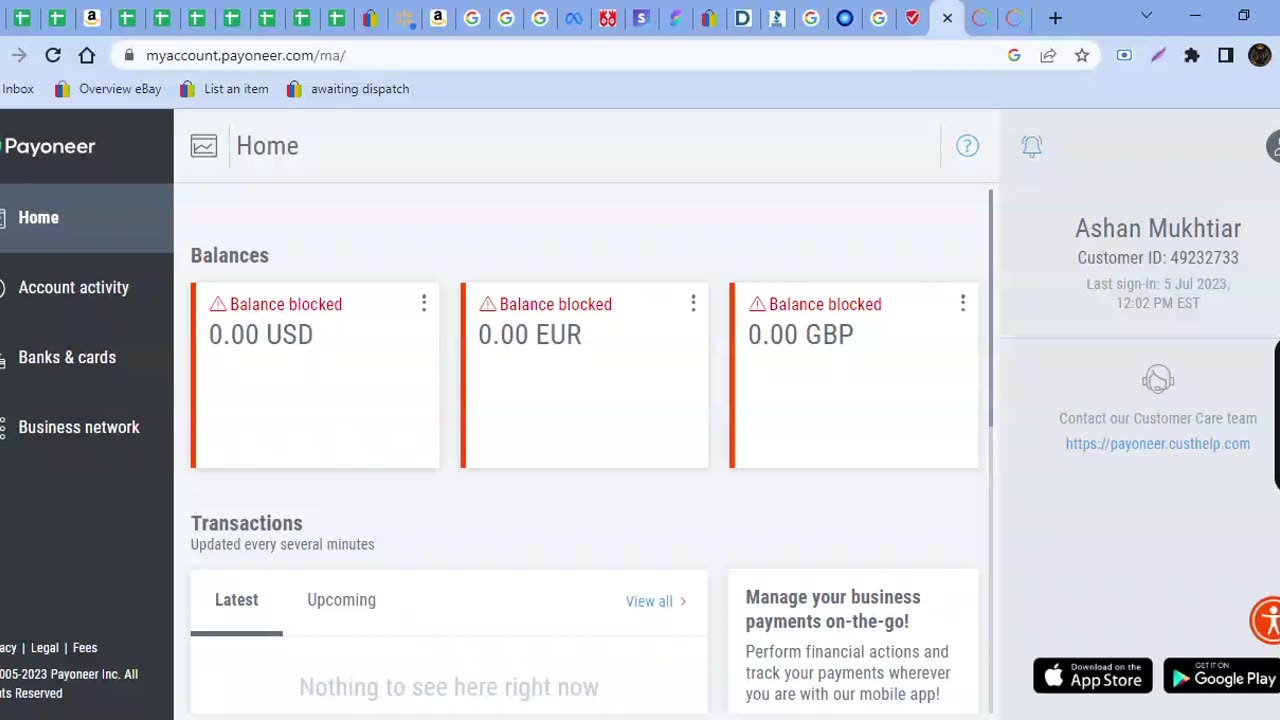View site info via the padlock icon
Image resolution: width=1280 pixels, height=720 pixels.
(x=129, y=56)
